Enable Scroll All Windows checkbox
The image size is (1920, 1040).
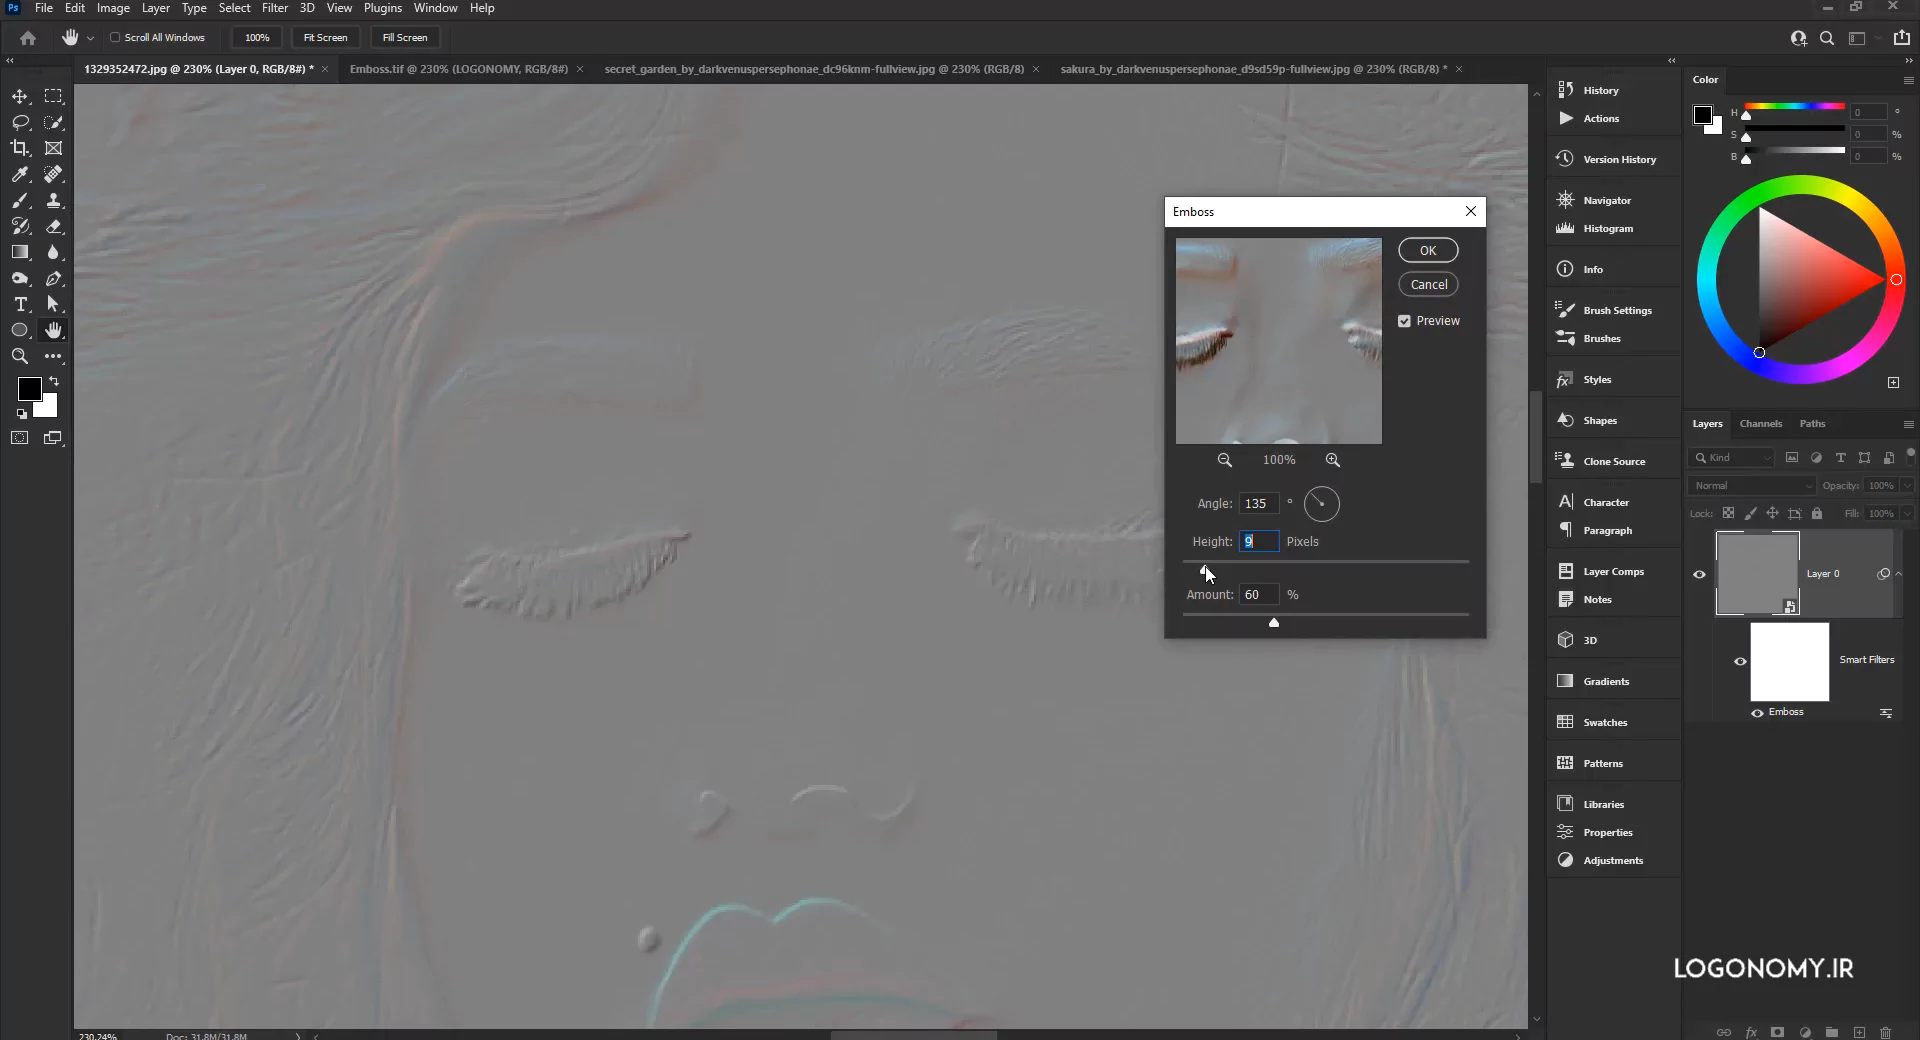coord(115,38)
